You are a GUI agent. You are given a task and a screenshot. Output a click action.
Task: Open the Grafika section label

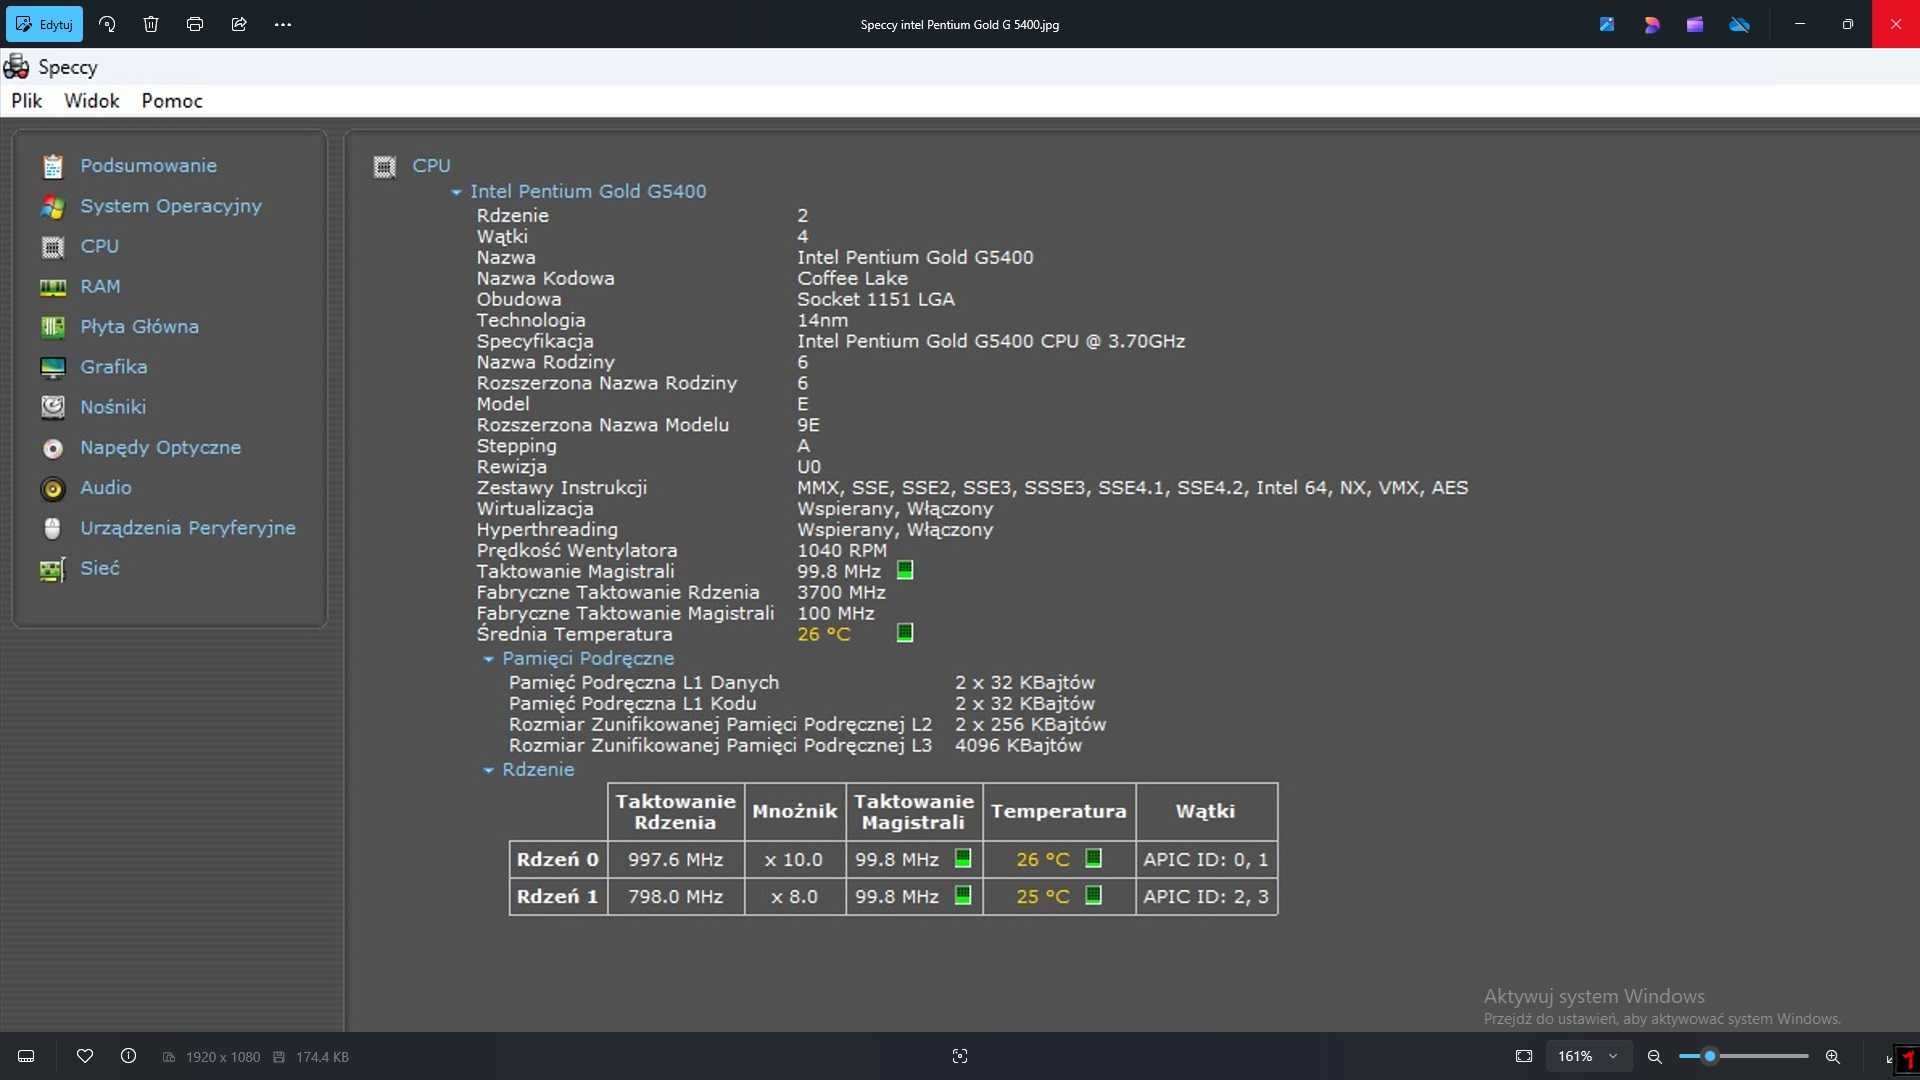tap(114, 367)
